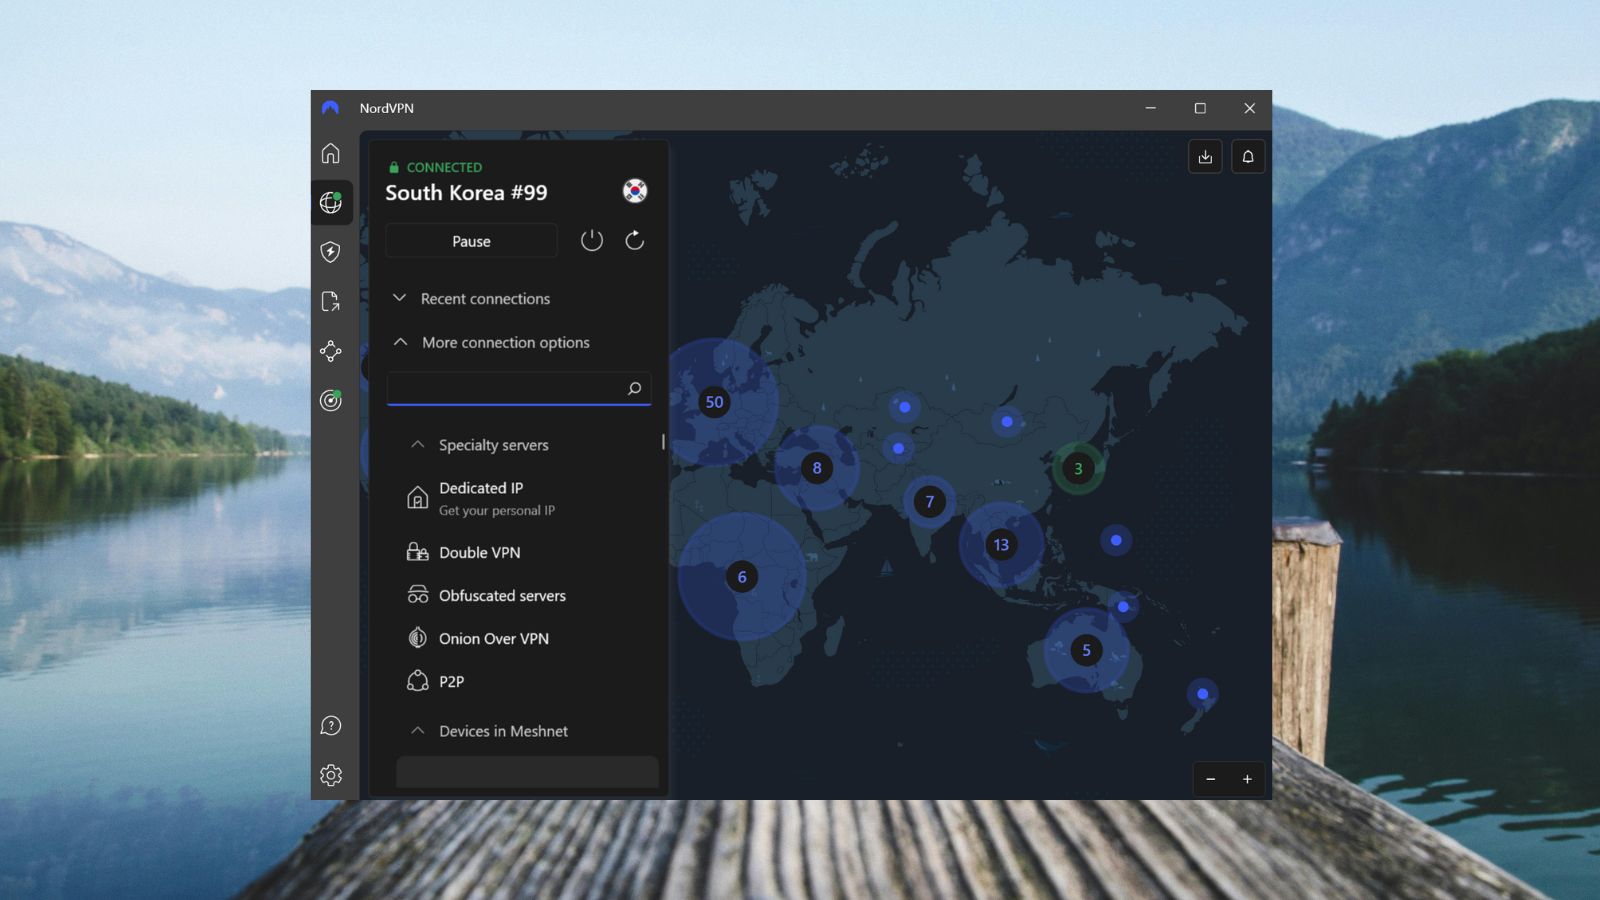Image resolution: width=1600 pixels, height=900 pixels.
Task: Choose Onion Over VPN from specialty servers
Action: click(492, 638)
